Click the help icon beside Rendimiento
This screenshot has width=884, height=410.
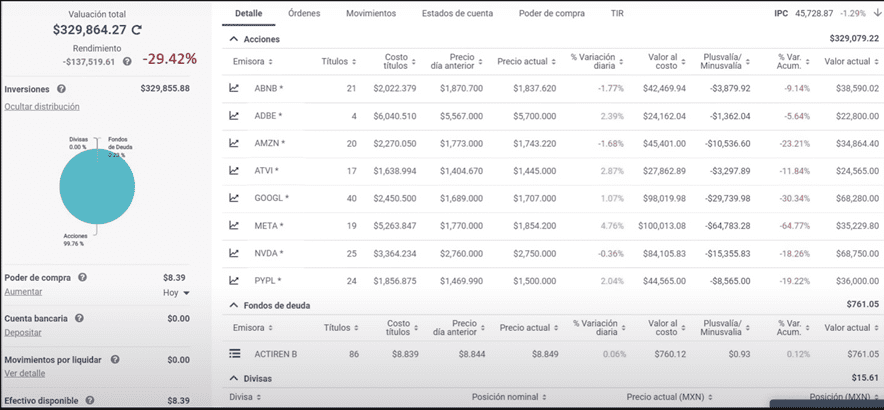click(x=127, y=62)
